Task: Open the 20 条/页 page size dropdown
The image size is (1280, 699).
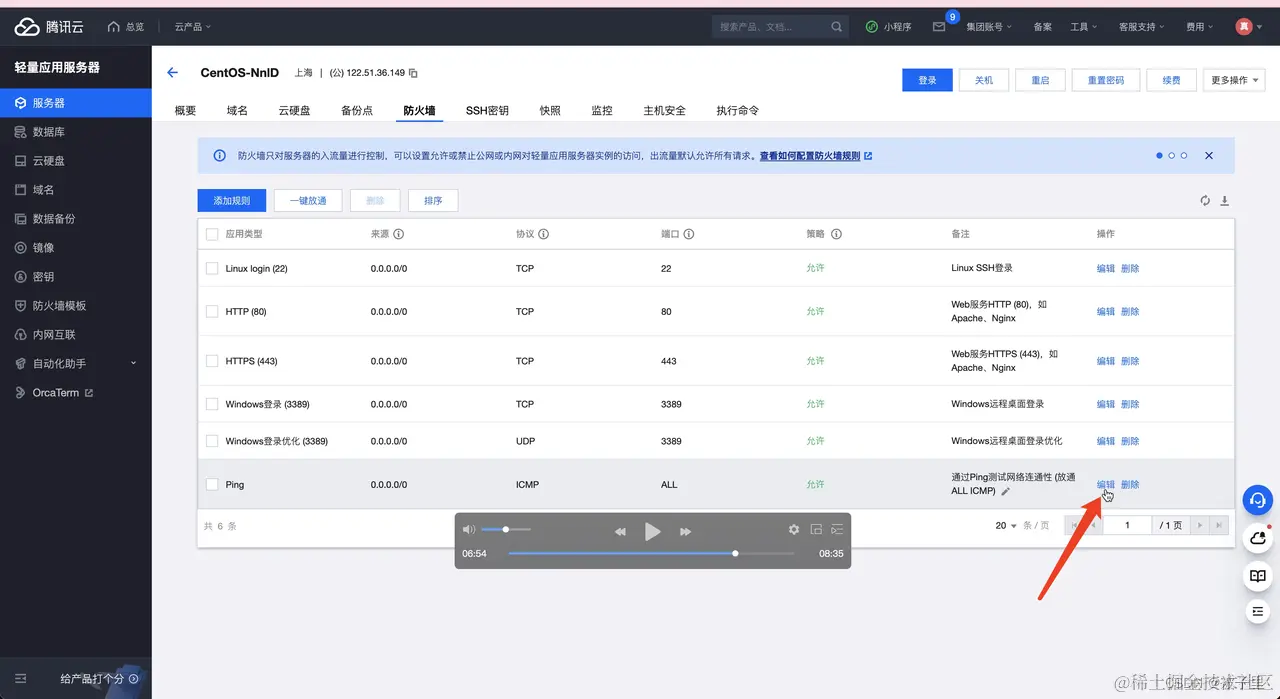Action: (x=1006, y=525)
